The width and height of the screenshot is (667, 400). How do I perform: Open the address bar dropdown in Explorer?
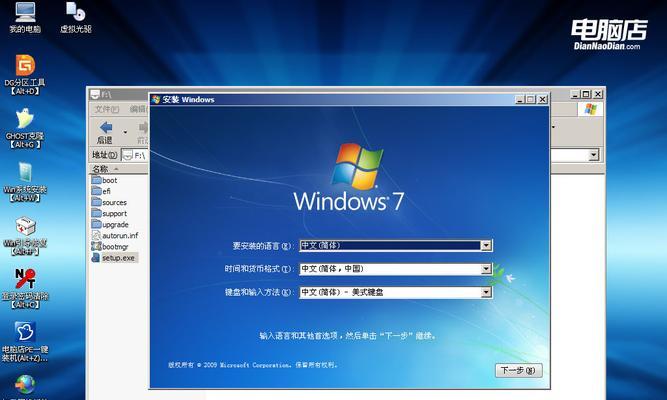coord(594,155)
